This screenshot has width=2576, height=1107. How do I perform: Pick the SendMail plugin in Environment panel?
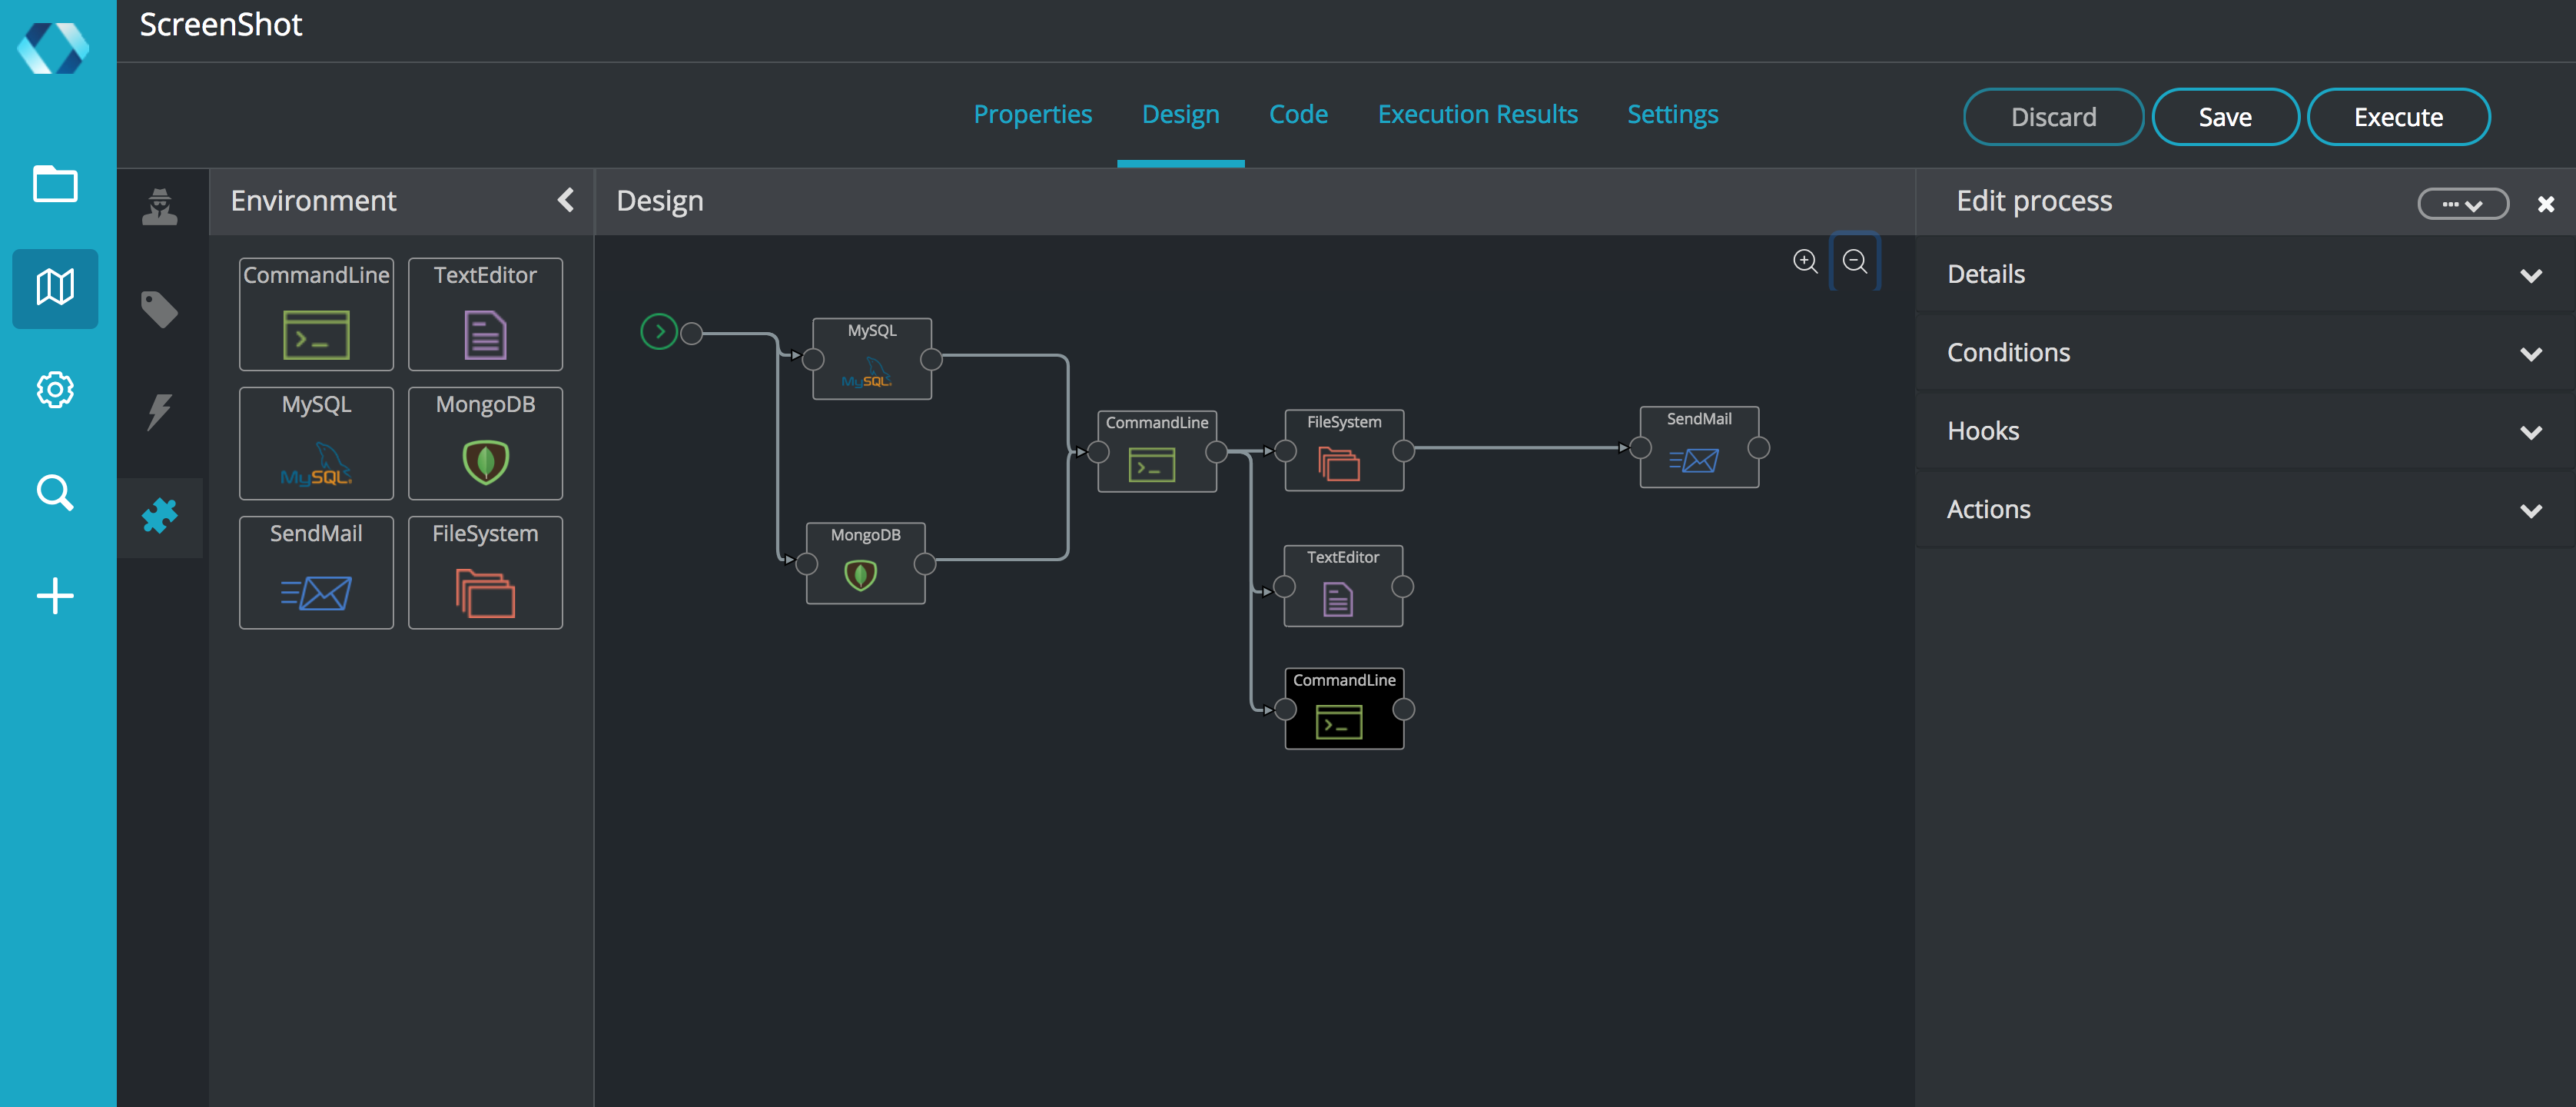[x=316, y=572]
